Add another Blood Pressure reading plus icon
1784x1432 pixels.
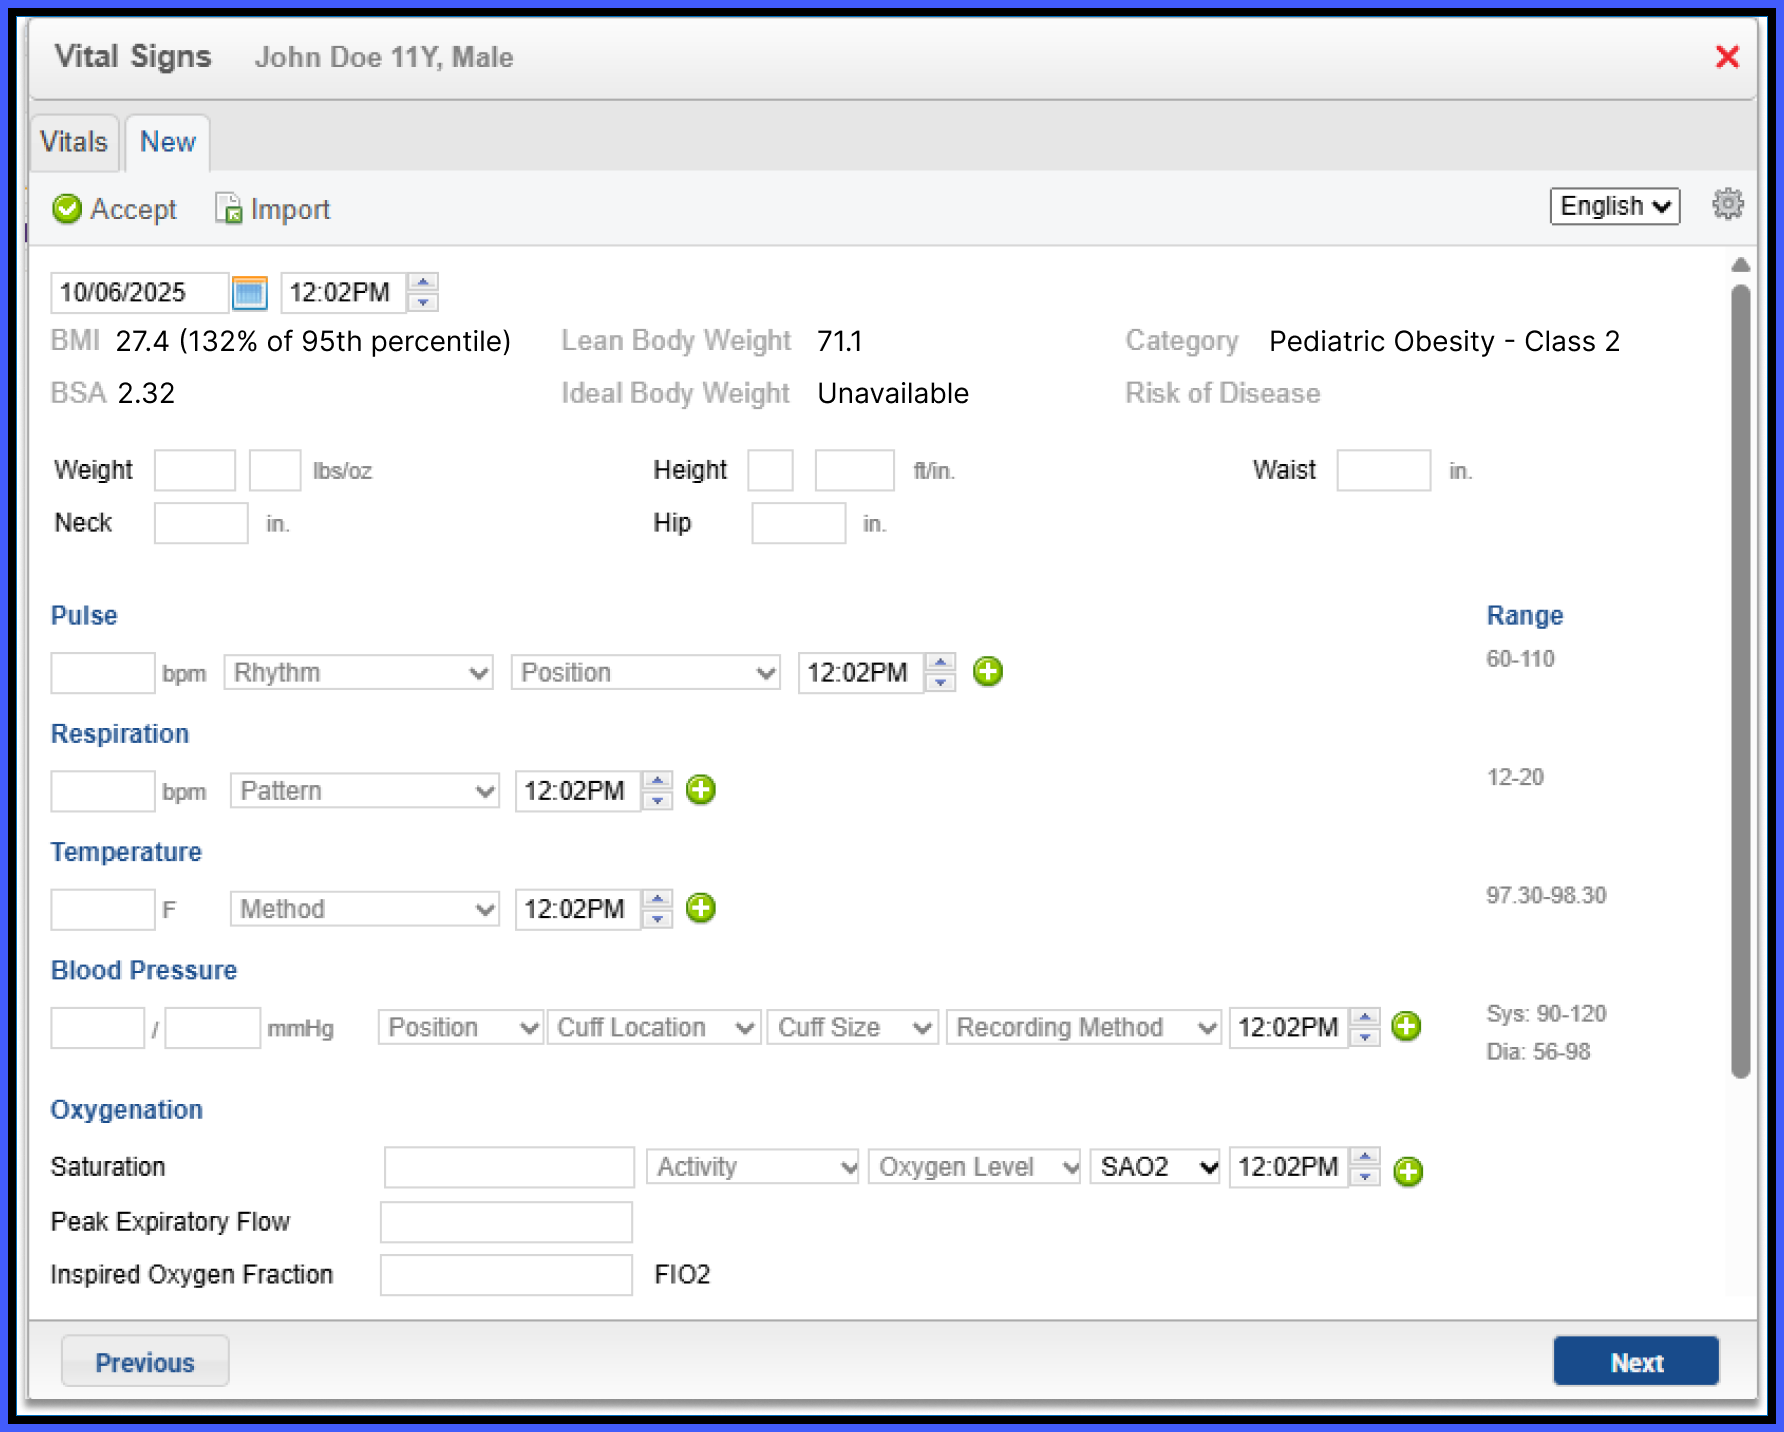click(x=1406, y=1026)
